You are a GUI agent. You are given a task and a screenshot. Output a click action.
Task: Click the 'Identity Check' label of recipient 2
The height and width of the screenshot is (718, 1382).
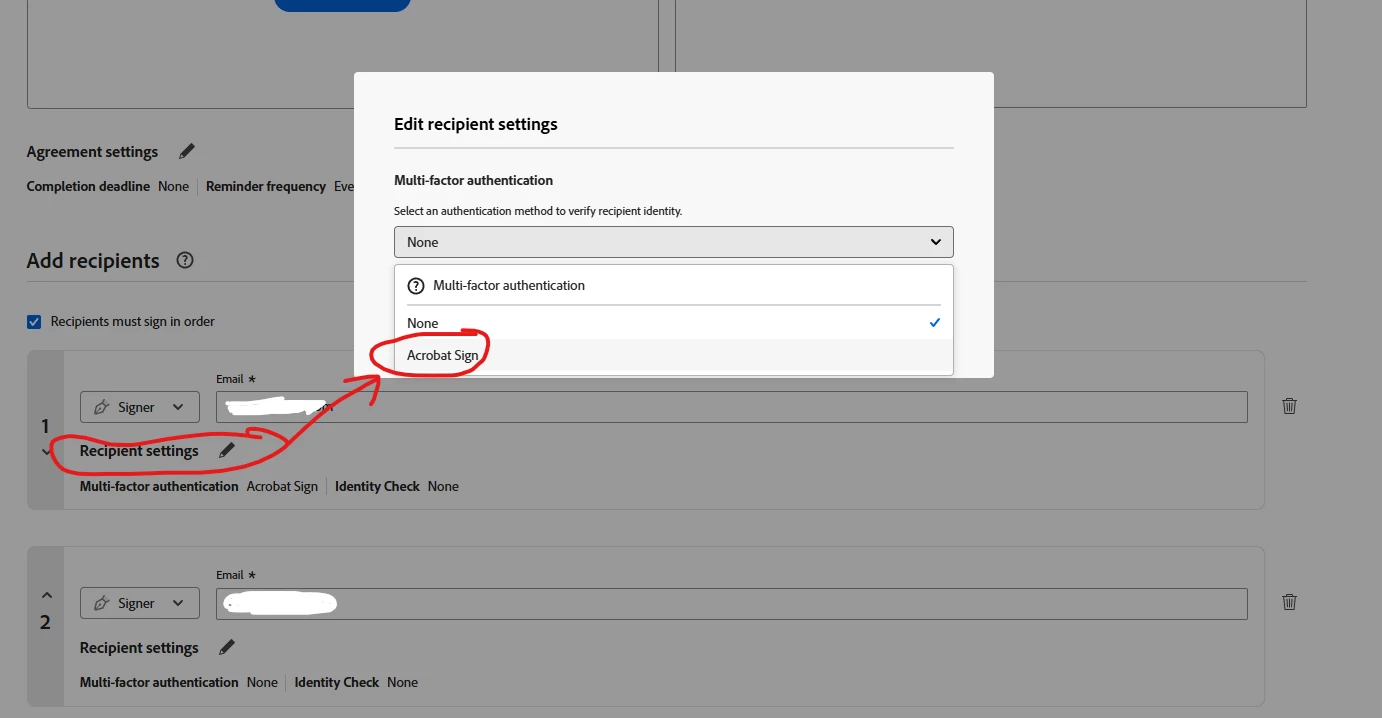coord(337,682)
